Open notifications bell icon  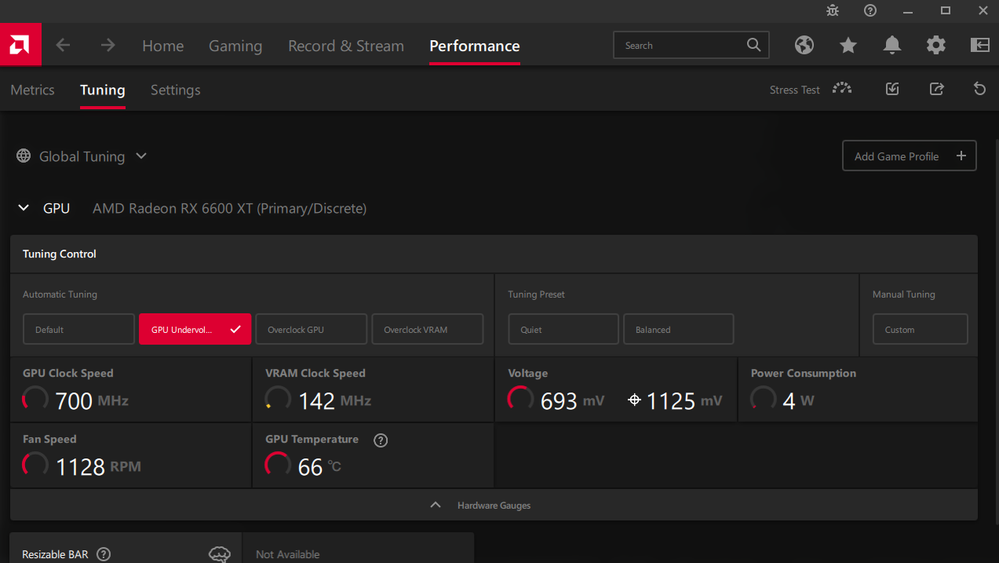(x=892, y=45)
